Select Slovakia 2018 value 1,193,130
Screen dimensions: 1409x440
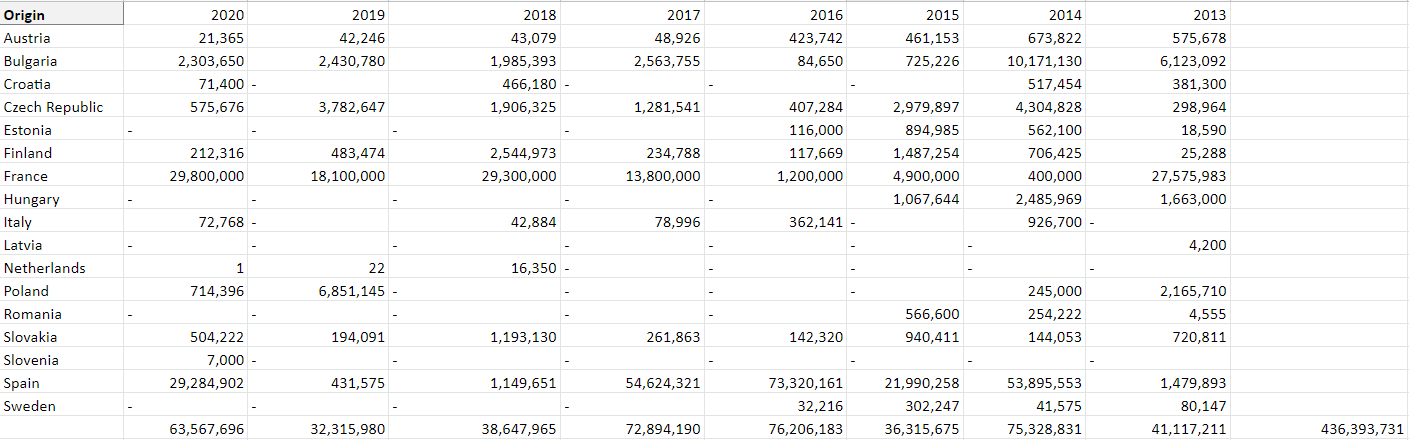(475, 337)
